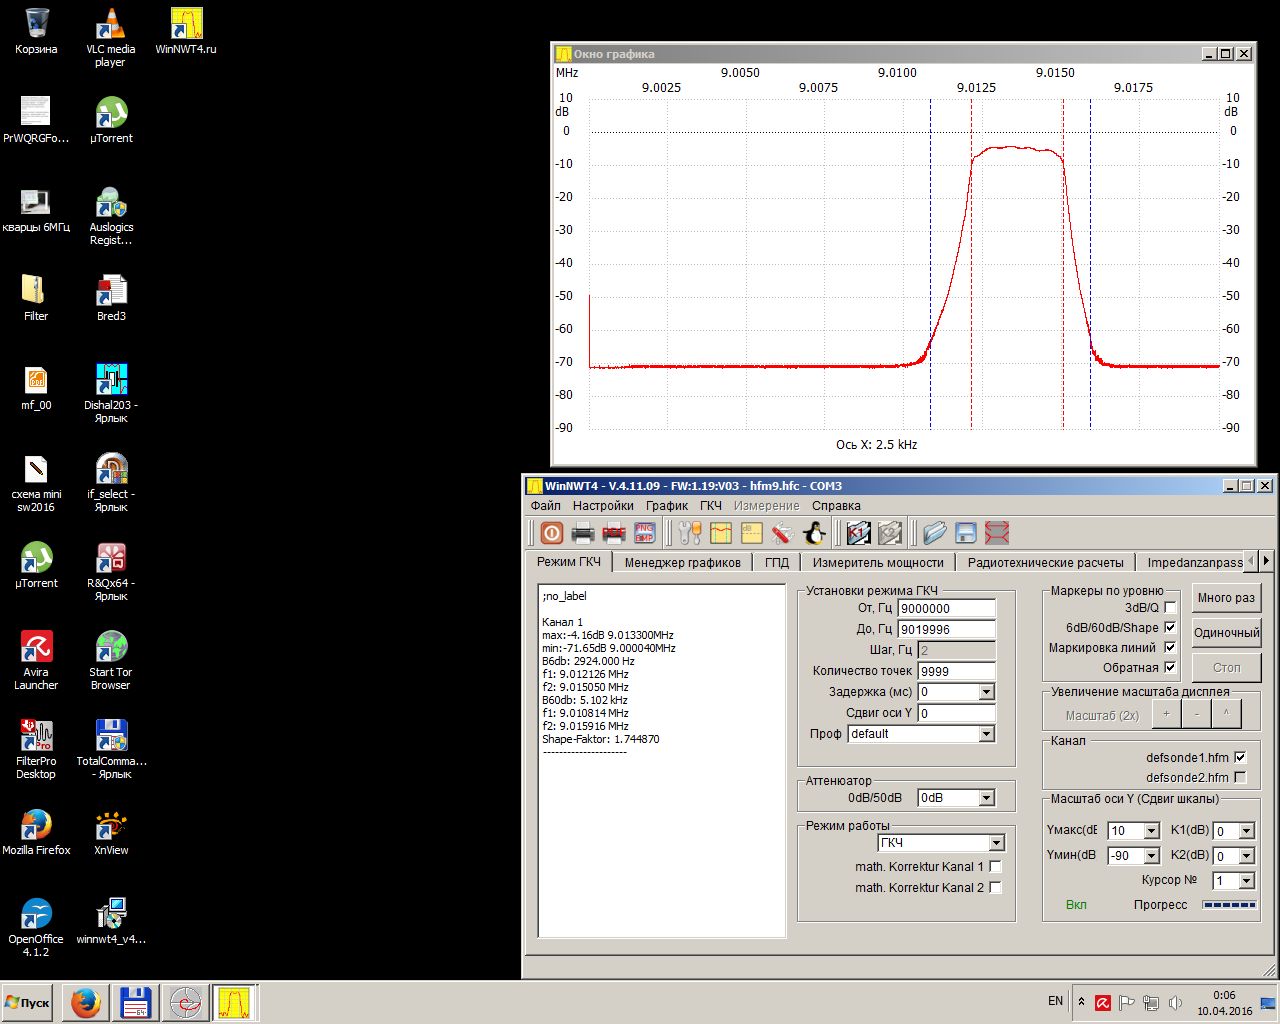The width and height of the screenshot is (1280, 1024).
Task: Enable the 3dB/Q marker checkbox
Action: coord(1170,607)
